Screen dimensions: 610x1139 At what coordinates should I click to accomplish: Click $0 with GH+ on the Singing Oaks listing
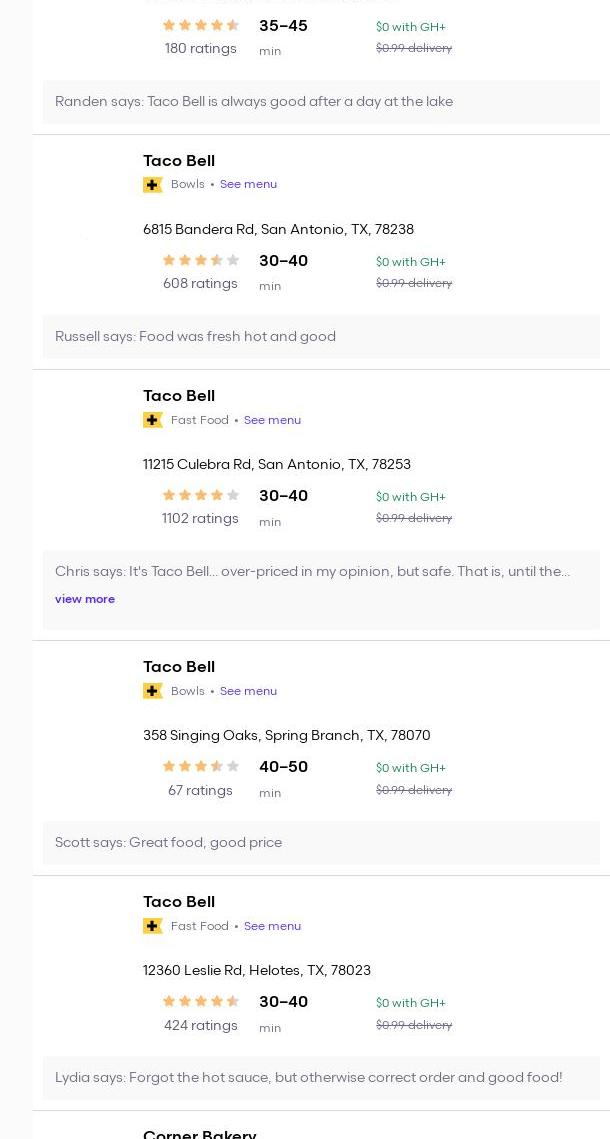point(411,768)
